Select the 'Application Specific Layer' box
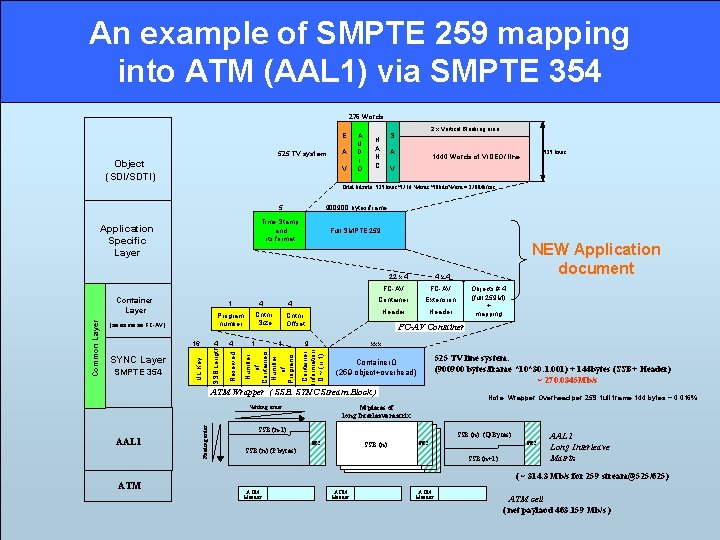720x540 pixels. pos(128,242)
